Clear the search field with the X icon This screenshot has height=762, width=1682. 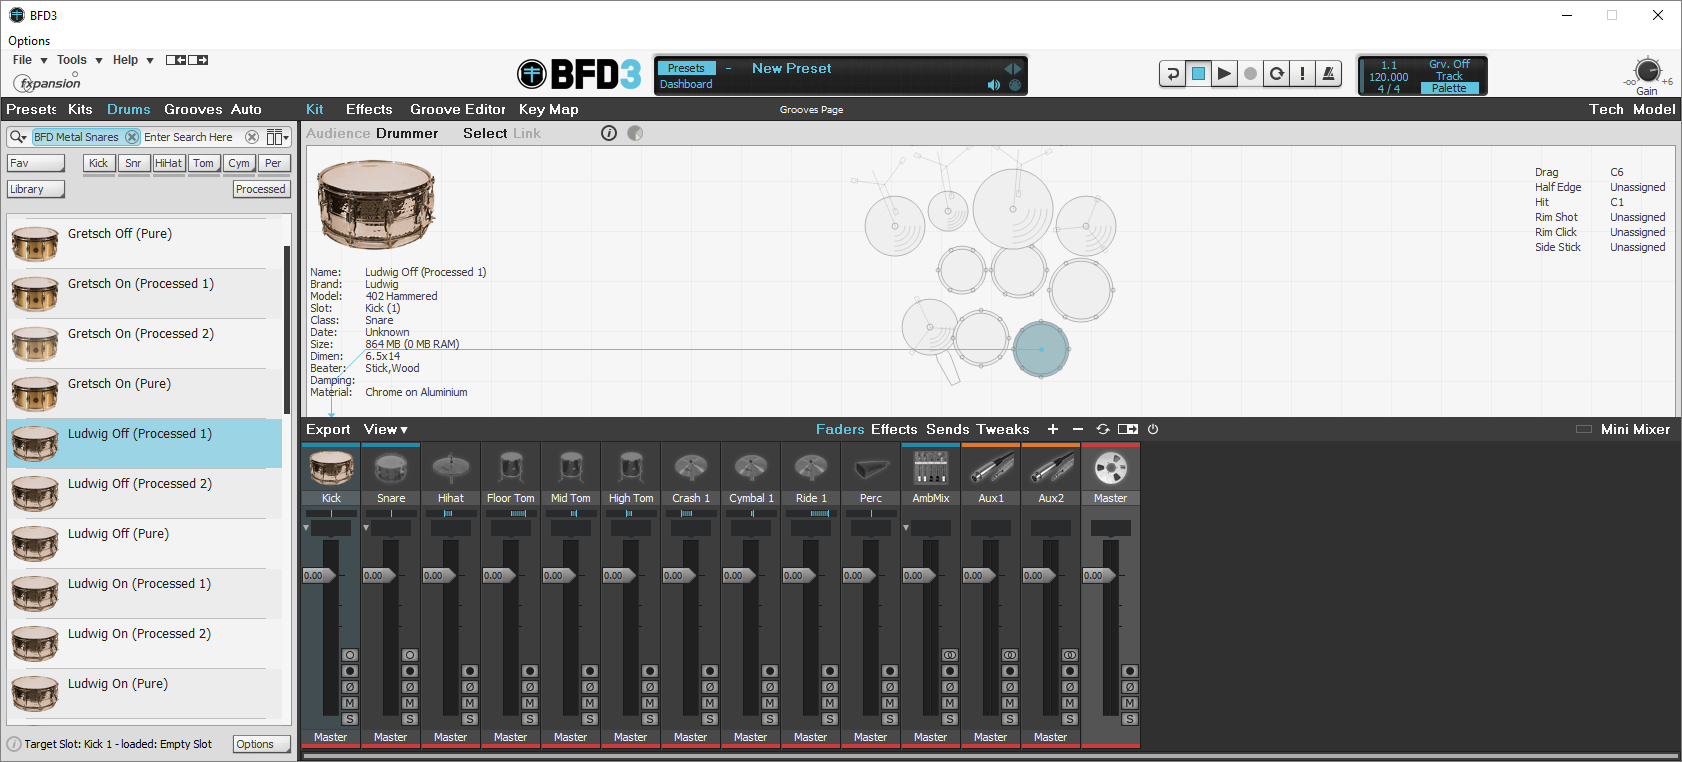(x=252, y=137)
